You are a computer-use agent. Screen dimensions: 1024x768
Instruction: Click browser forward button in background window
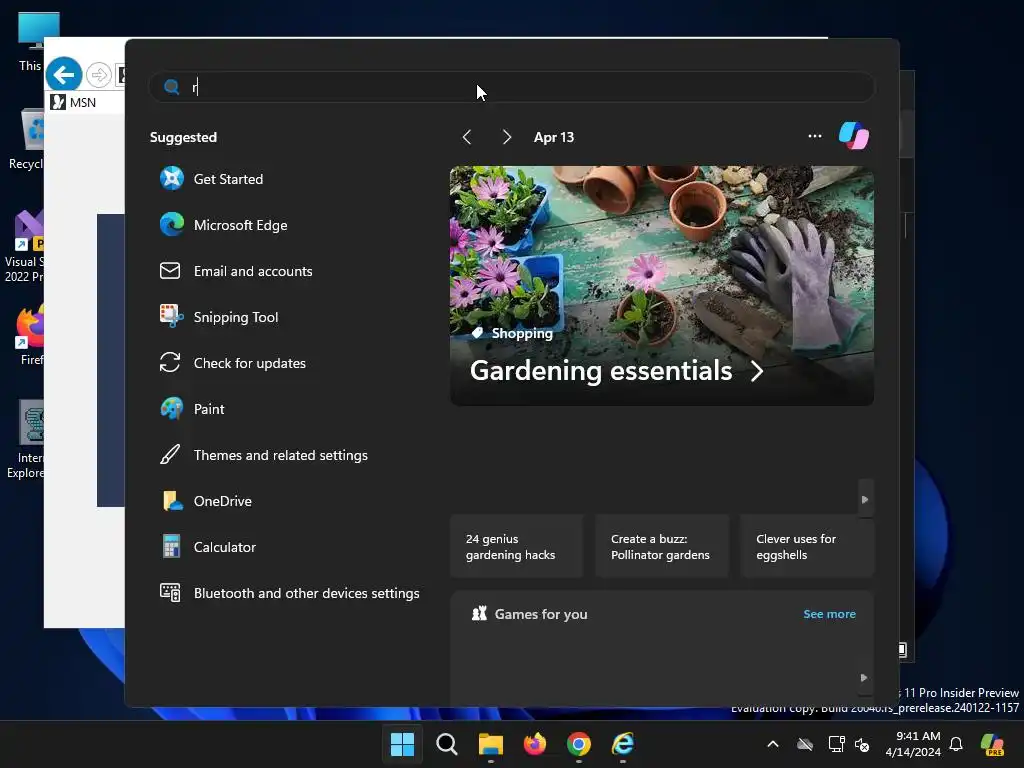point(99,75)
